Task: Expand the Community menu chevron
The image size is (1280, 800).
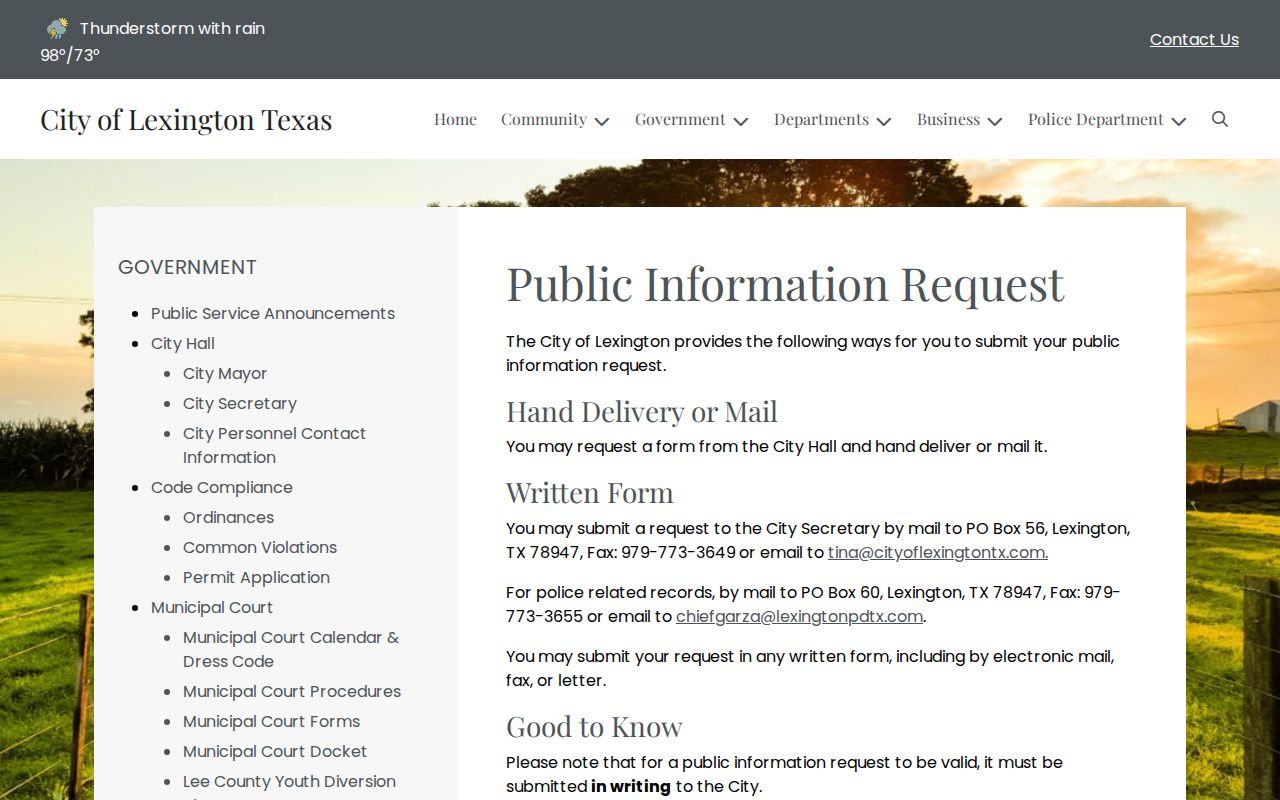Action: point(602,121)
